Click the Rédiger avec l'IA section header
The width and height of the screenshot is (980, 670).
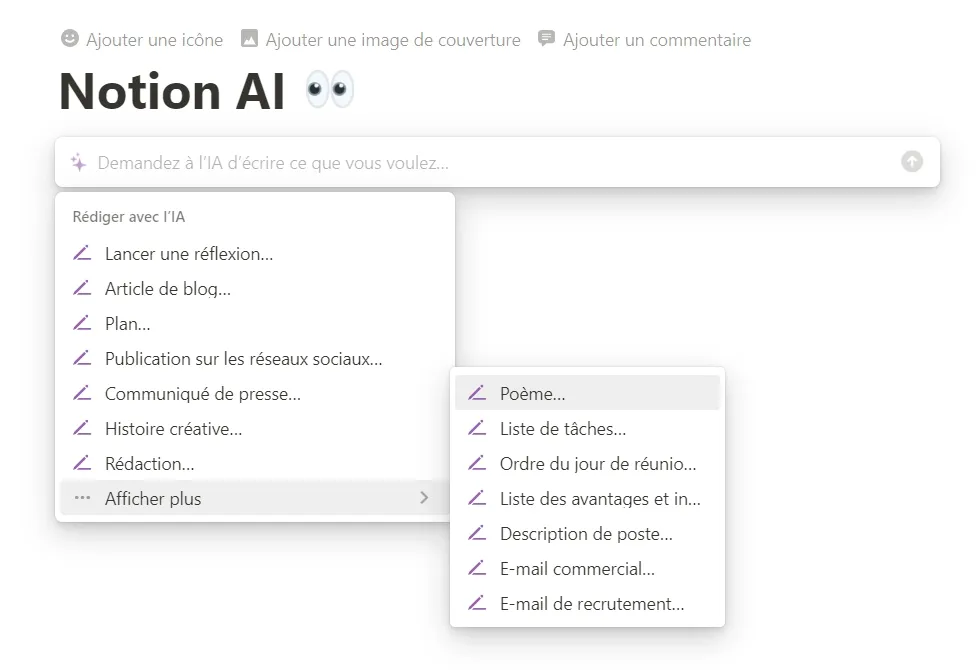point(129,217)
